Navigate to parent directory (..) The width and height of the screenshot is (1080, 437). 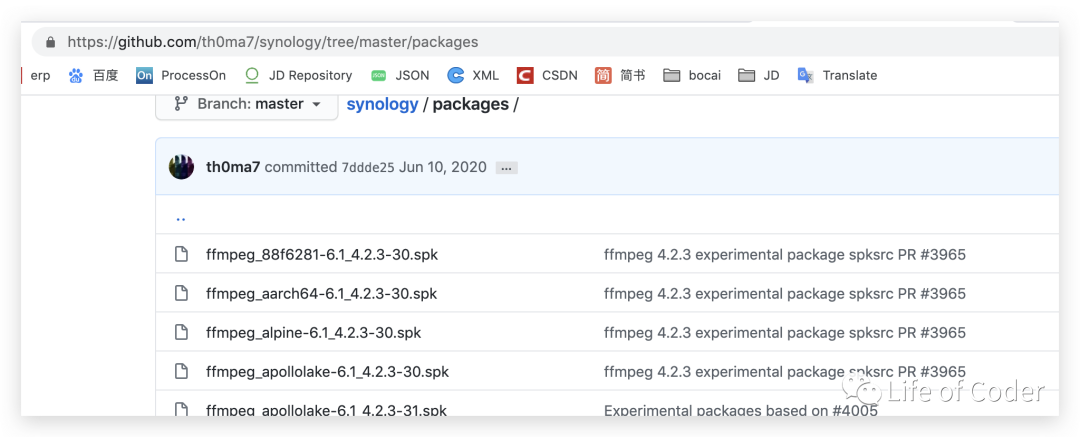181,217
